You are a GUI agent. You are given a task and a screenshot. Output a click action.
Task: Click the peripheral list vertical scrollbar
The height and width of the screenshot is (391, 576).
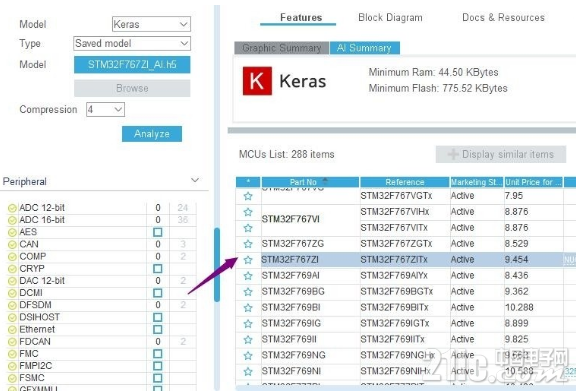pos(217,265)
